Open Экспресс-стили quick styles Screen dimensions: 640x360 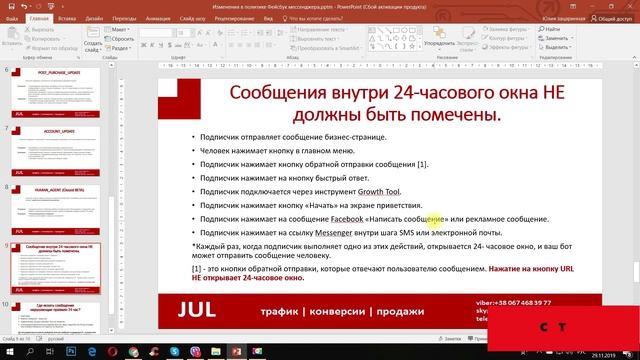click(x=467, y=40)
